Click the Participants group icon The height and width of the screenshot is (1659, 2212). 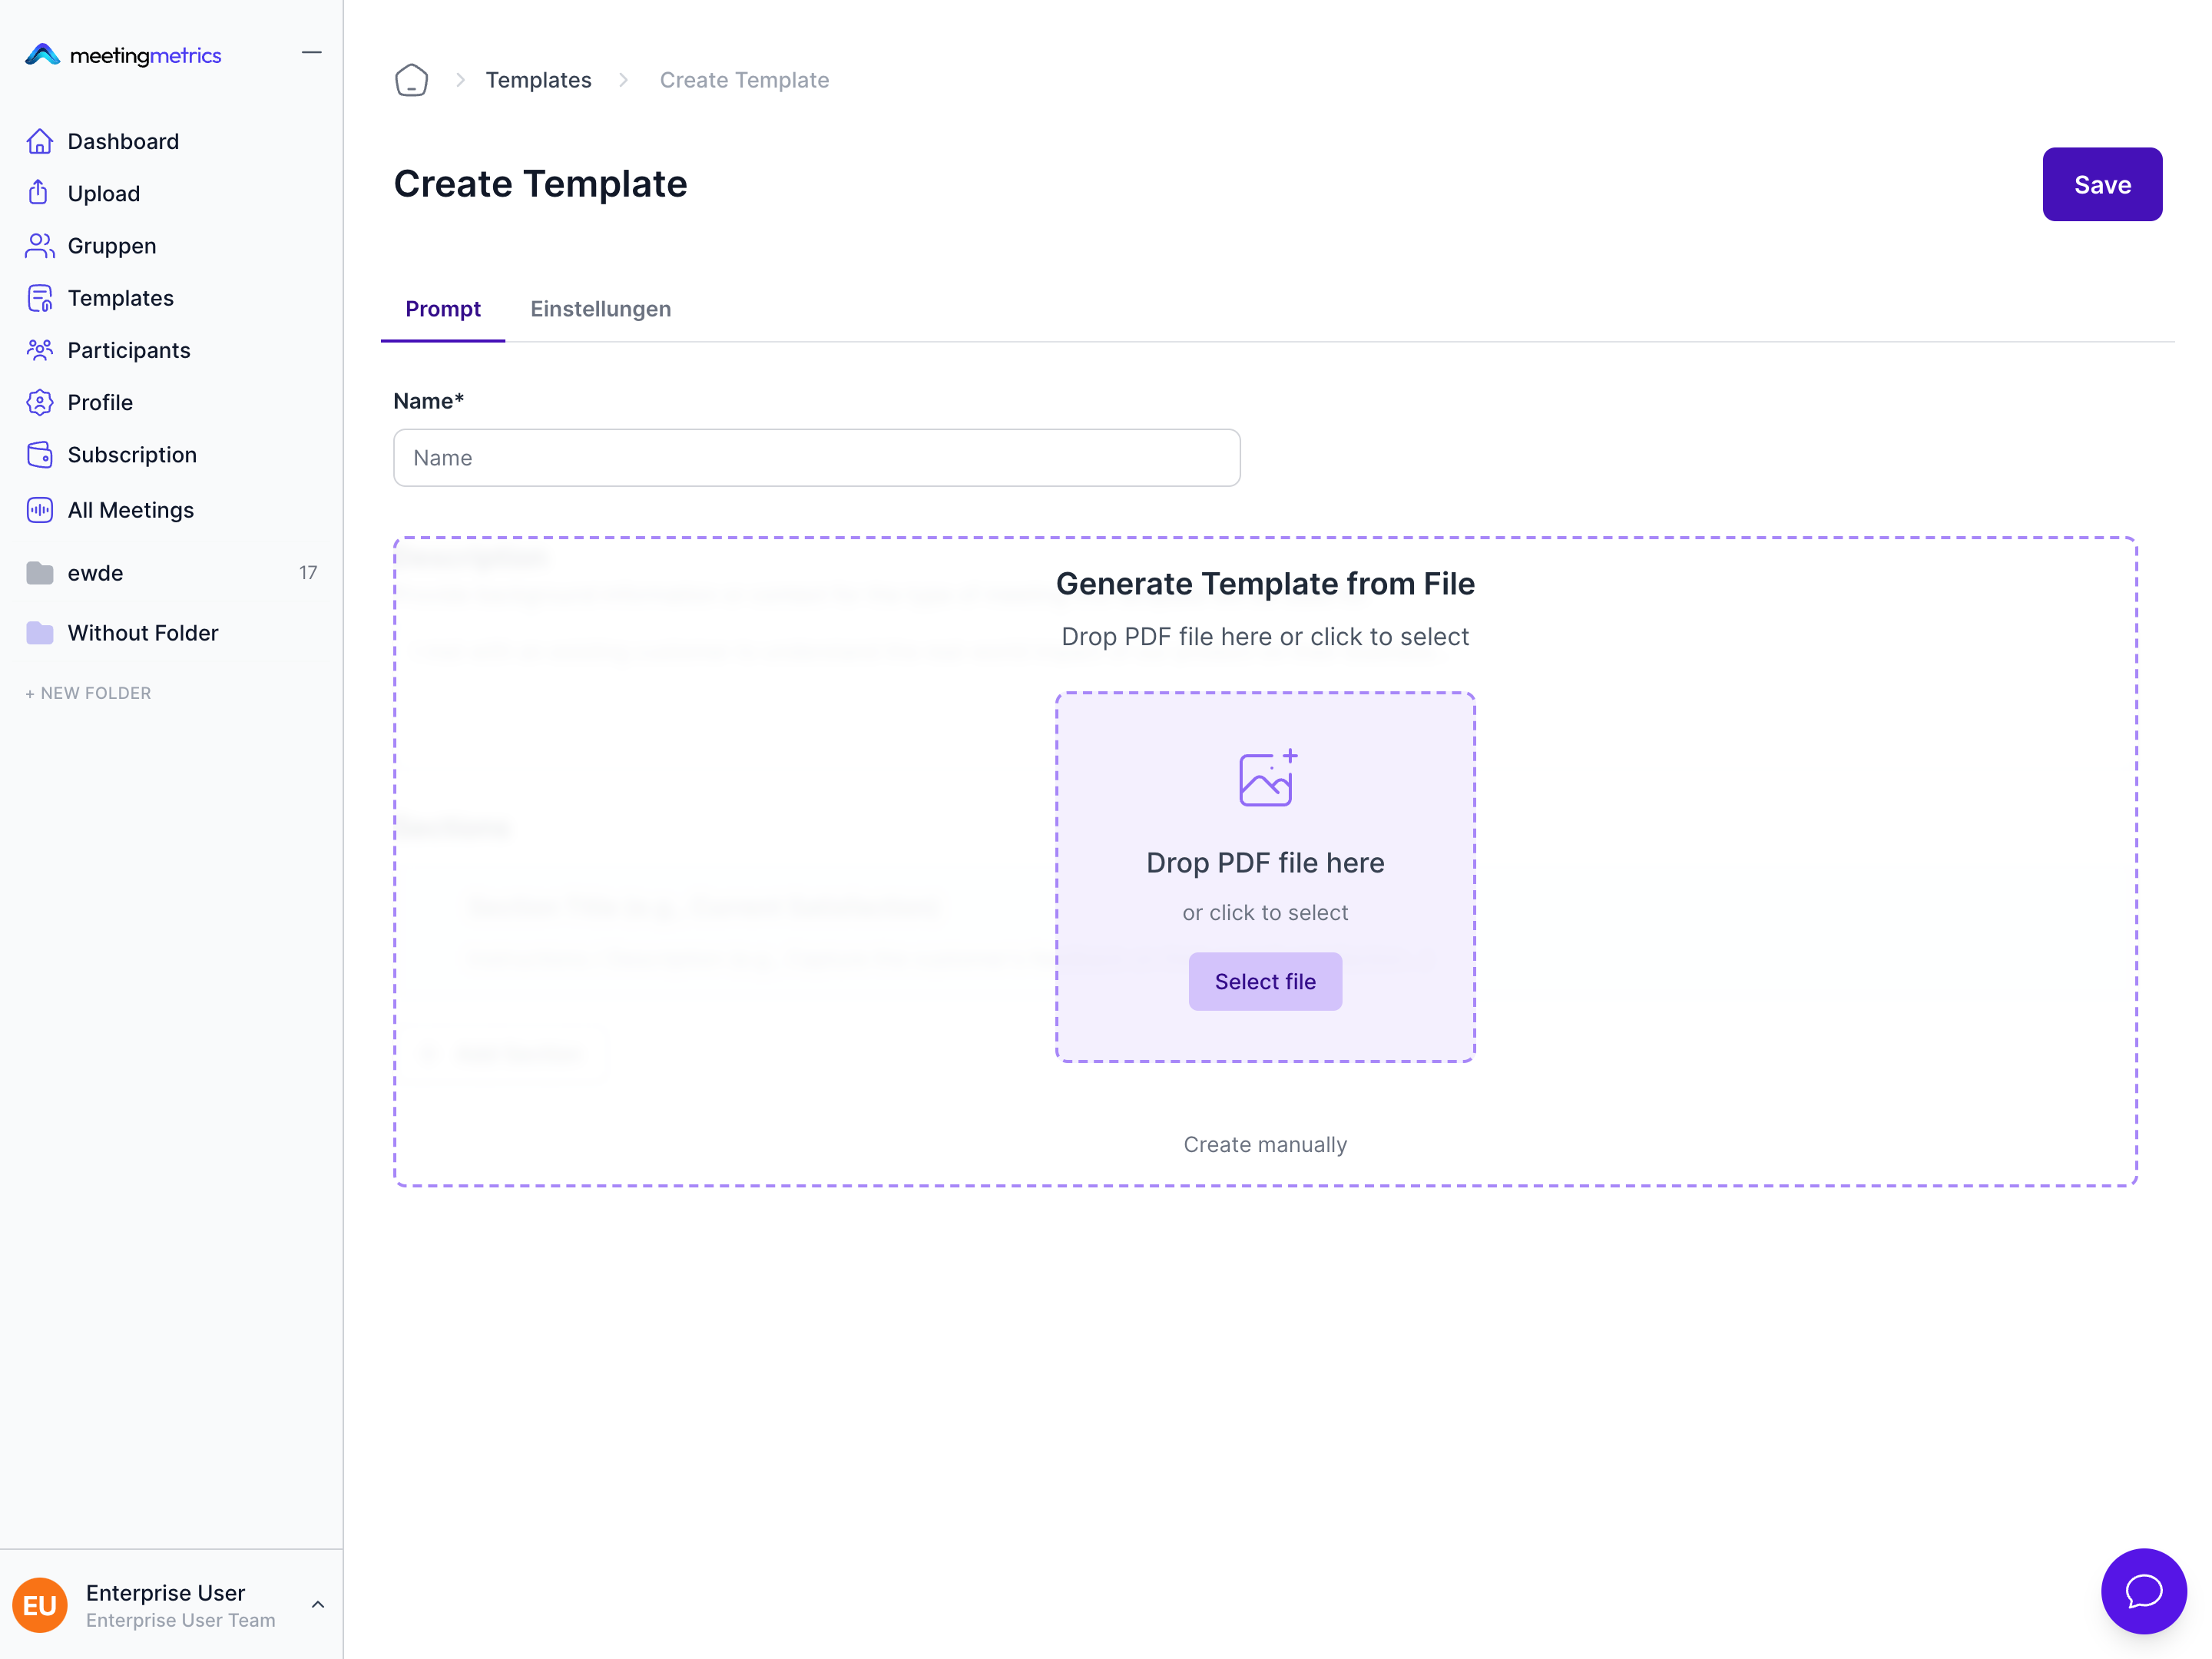pyautogui.click(x=39, y=350)
